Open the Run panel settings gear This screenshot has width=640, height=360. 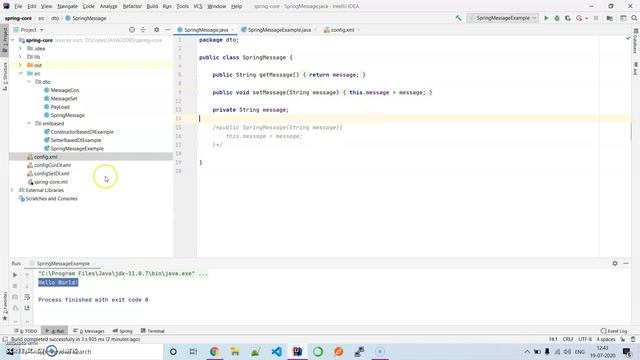615,264
